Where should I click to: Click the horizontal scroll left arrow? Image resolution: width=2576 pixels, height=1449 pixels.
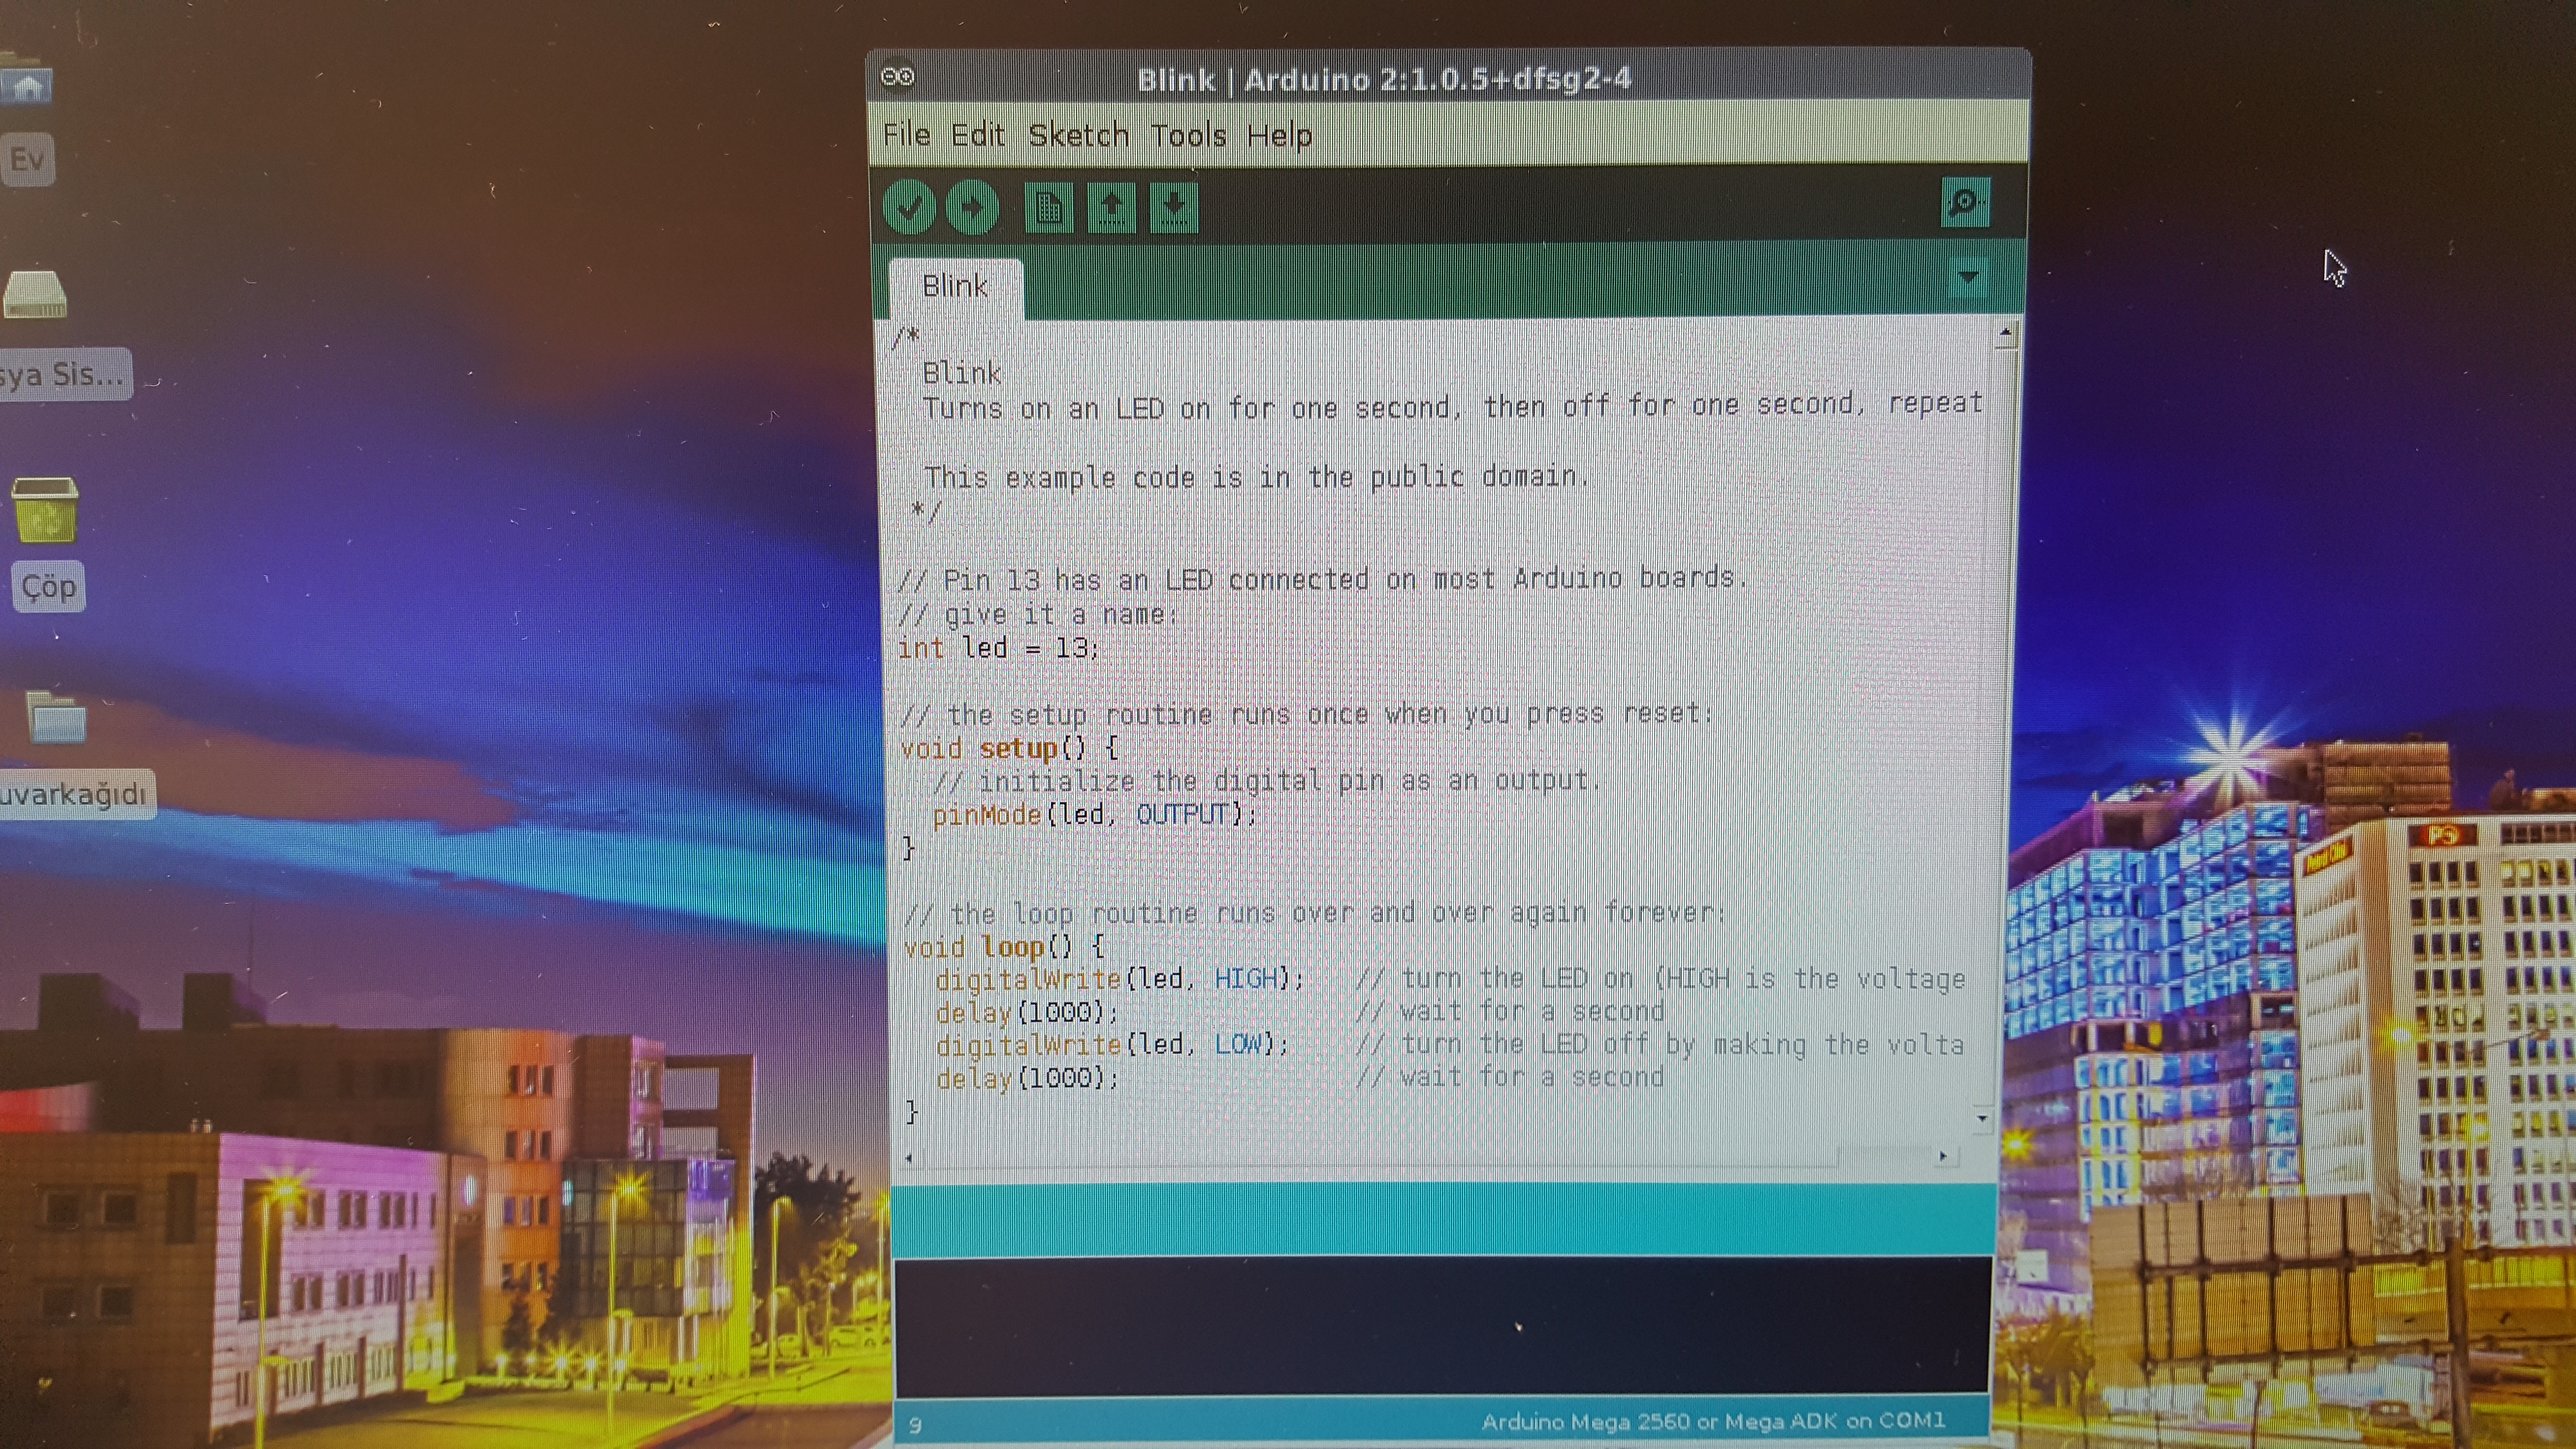pyautogui.click(x=908, y=1159)
